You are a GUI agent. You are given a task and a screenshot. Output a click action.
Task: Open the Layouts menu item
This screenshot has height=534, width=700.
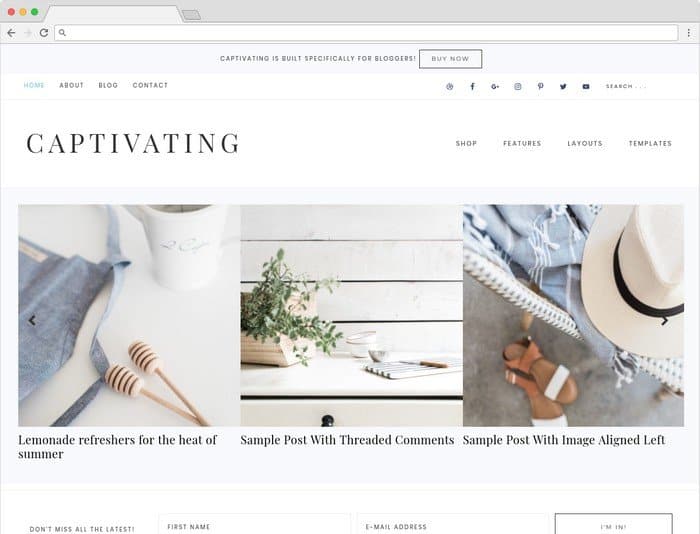click(x=585, y=143)
